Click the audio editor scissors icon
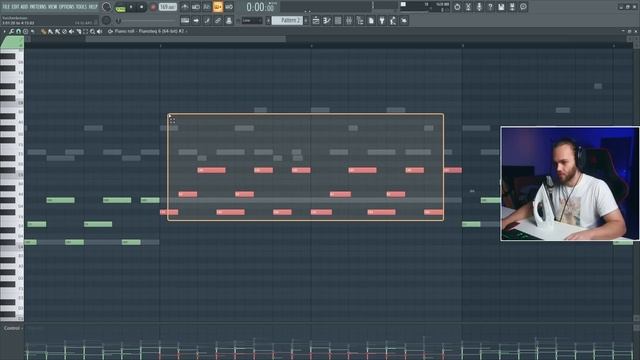This screenshot has height=360, width=640. click(x=468, y=7)
